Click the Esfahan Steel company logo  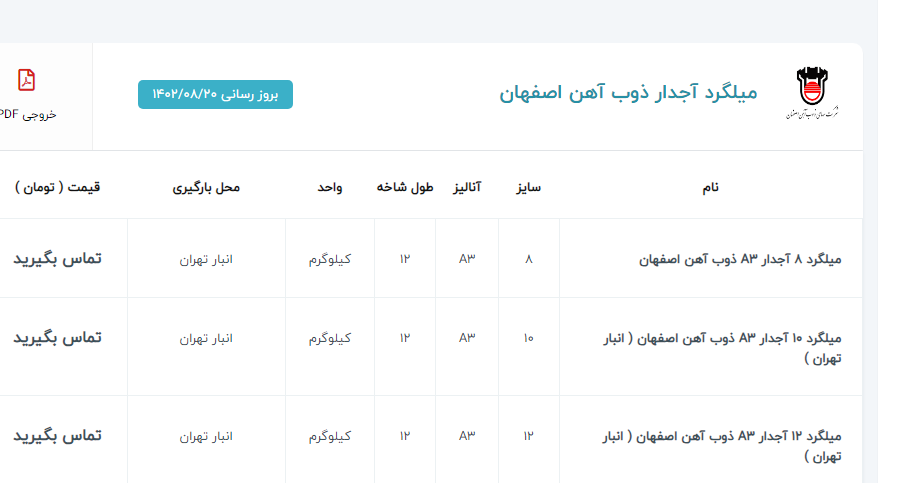812,94
